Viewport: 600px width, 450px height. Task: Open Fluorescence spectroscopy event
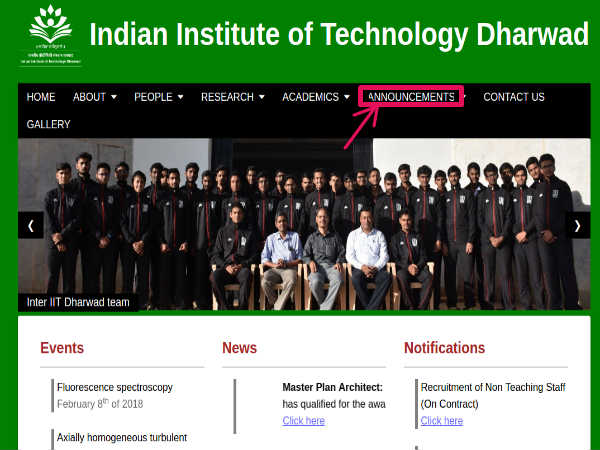coord(115,387)
